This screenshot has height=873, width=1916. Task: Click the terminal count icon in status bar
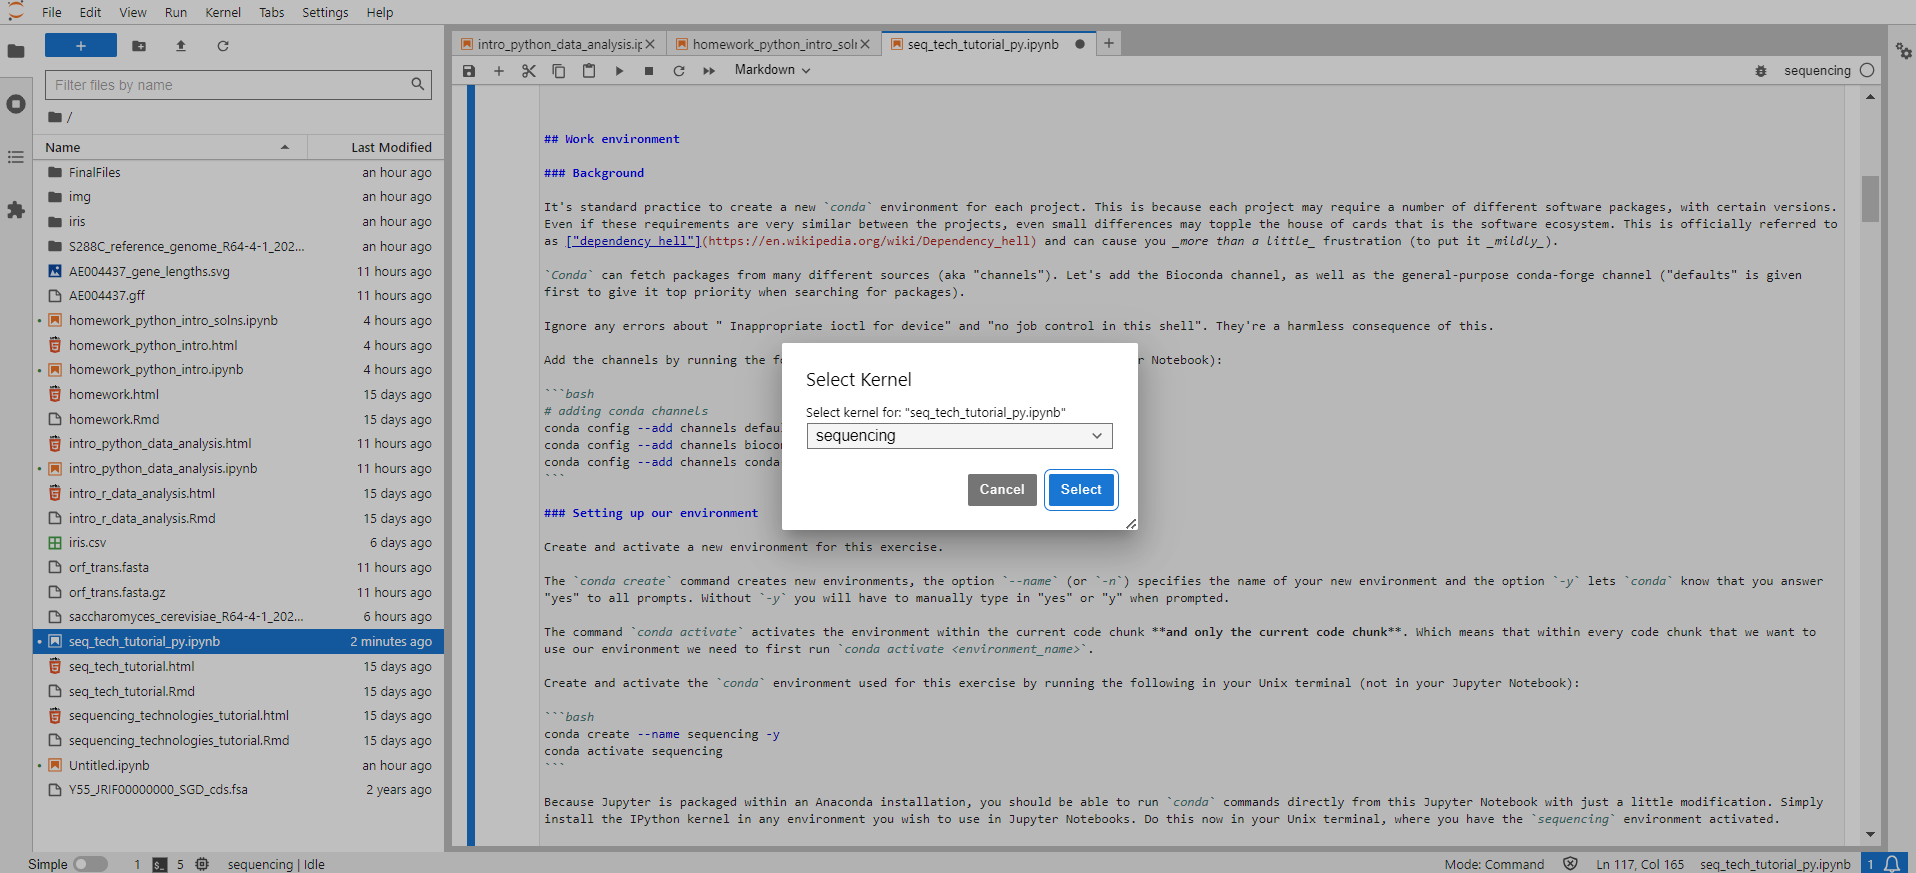pos(160,865)
